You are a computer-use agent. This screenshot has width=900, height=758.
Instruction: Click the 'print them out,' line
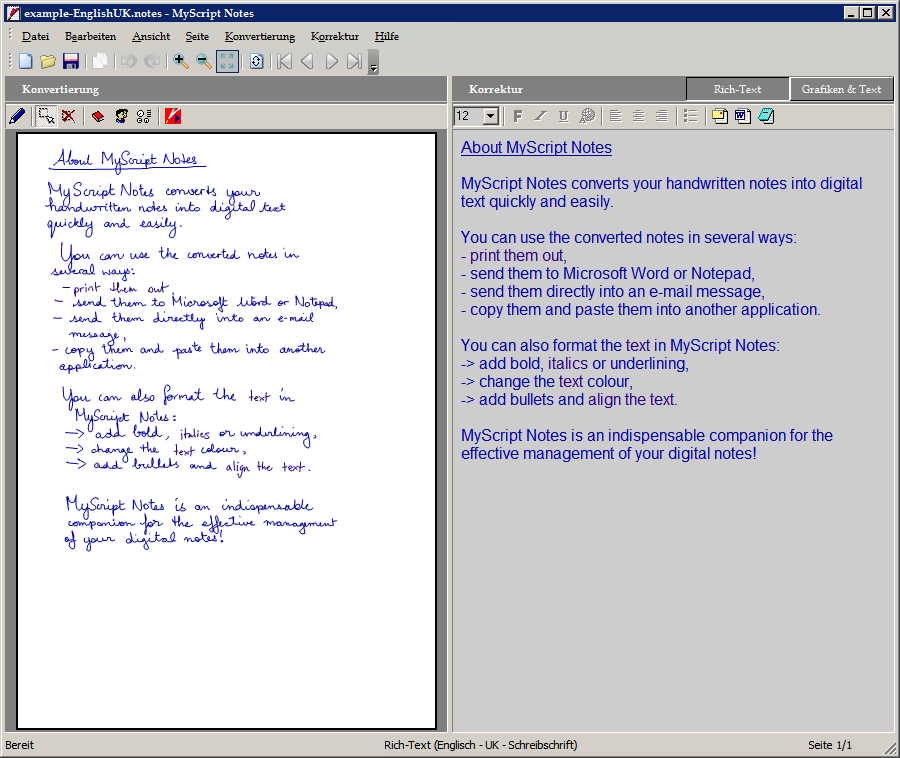[x=514, y=256]
